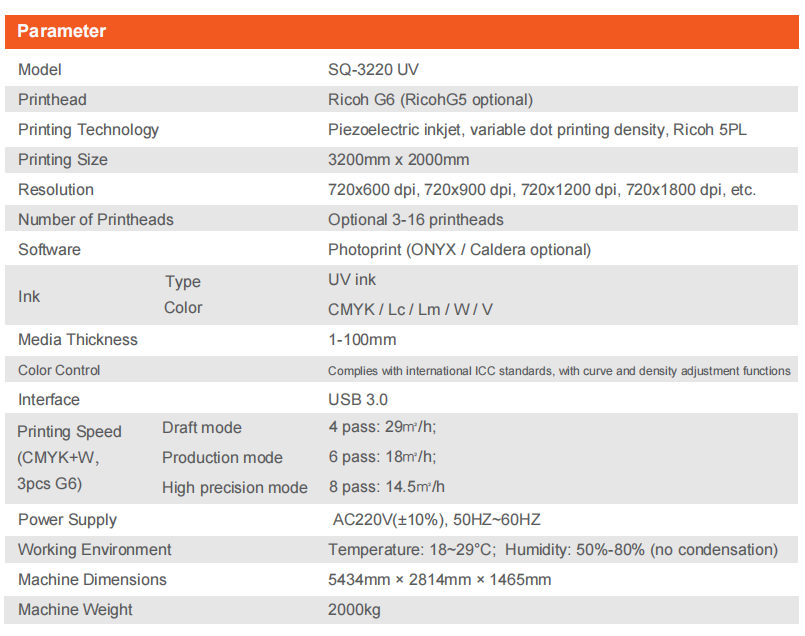This screenshot has width=805, height=636.
Task: Click the High precision mode label
Action: (235, 488)
